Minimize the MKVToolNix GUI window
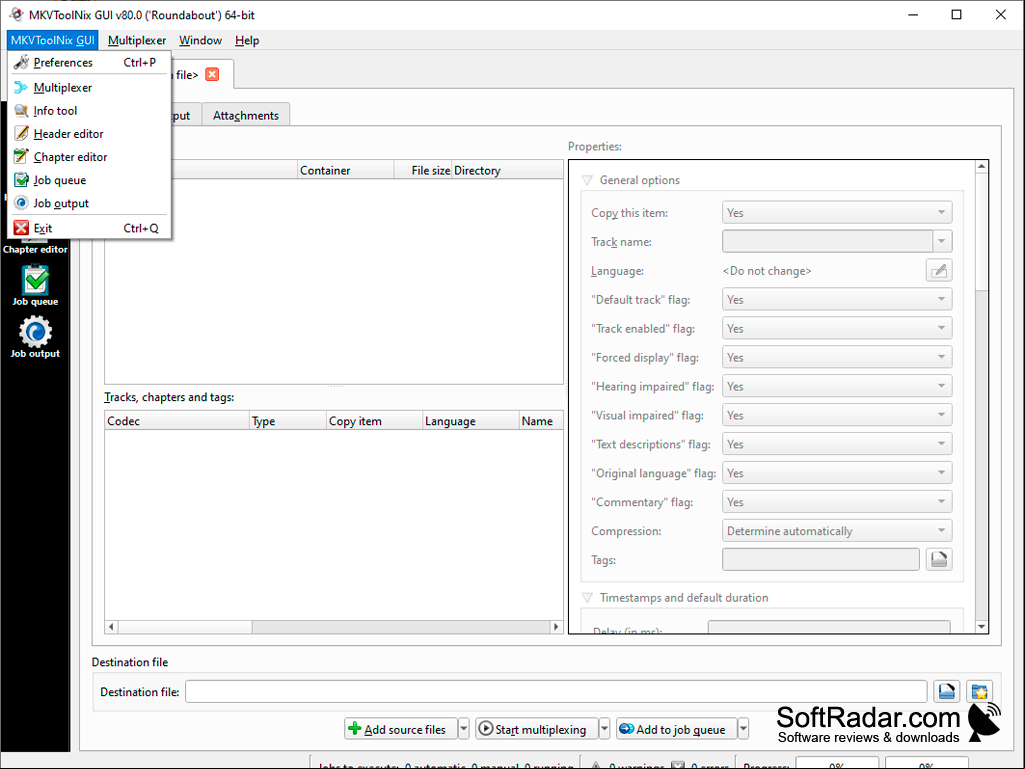The width and height of the screenshot is (1025, 769). point(913,14)
